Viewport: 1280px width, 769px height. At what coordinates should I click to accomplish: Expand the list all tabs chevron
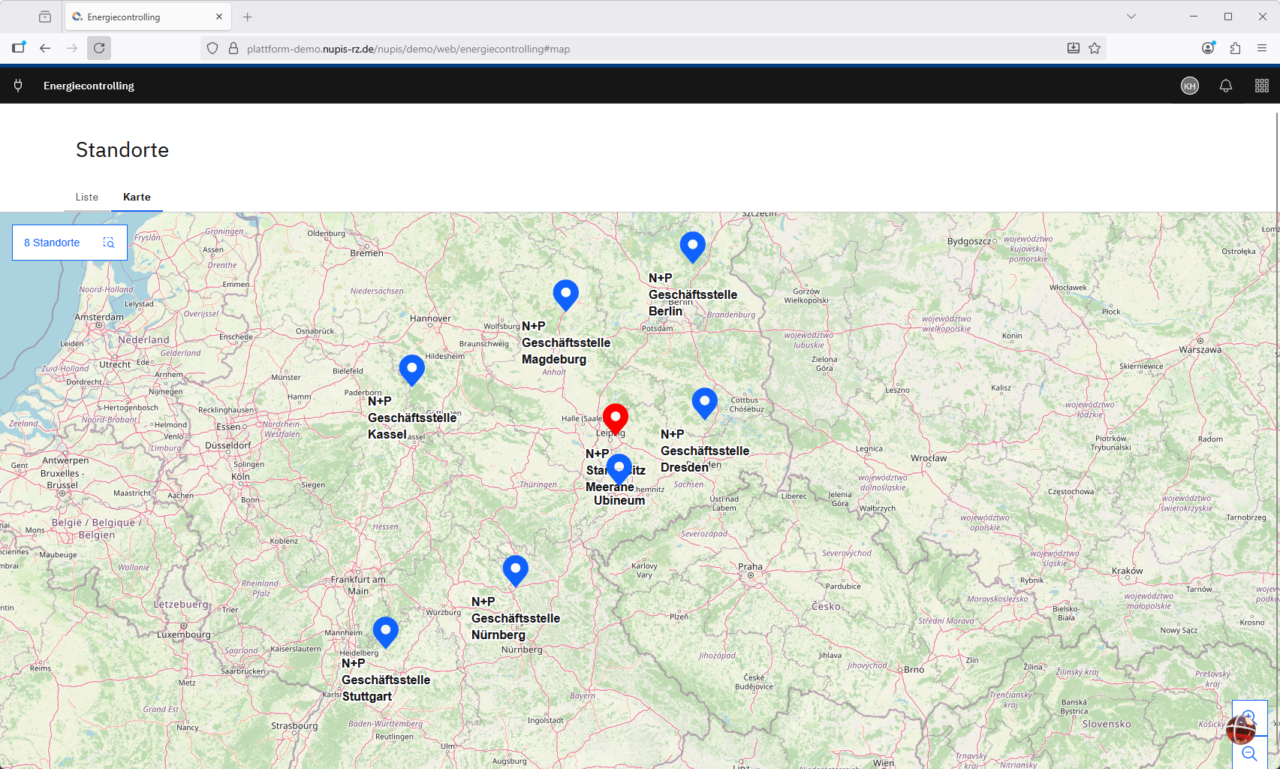[x=1131, y=17]
